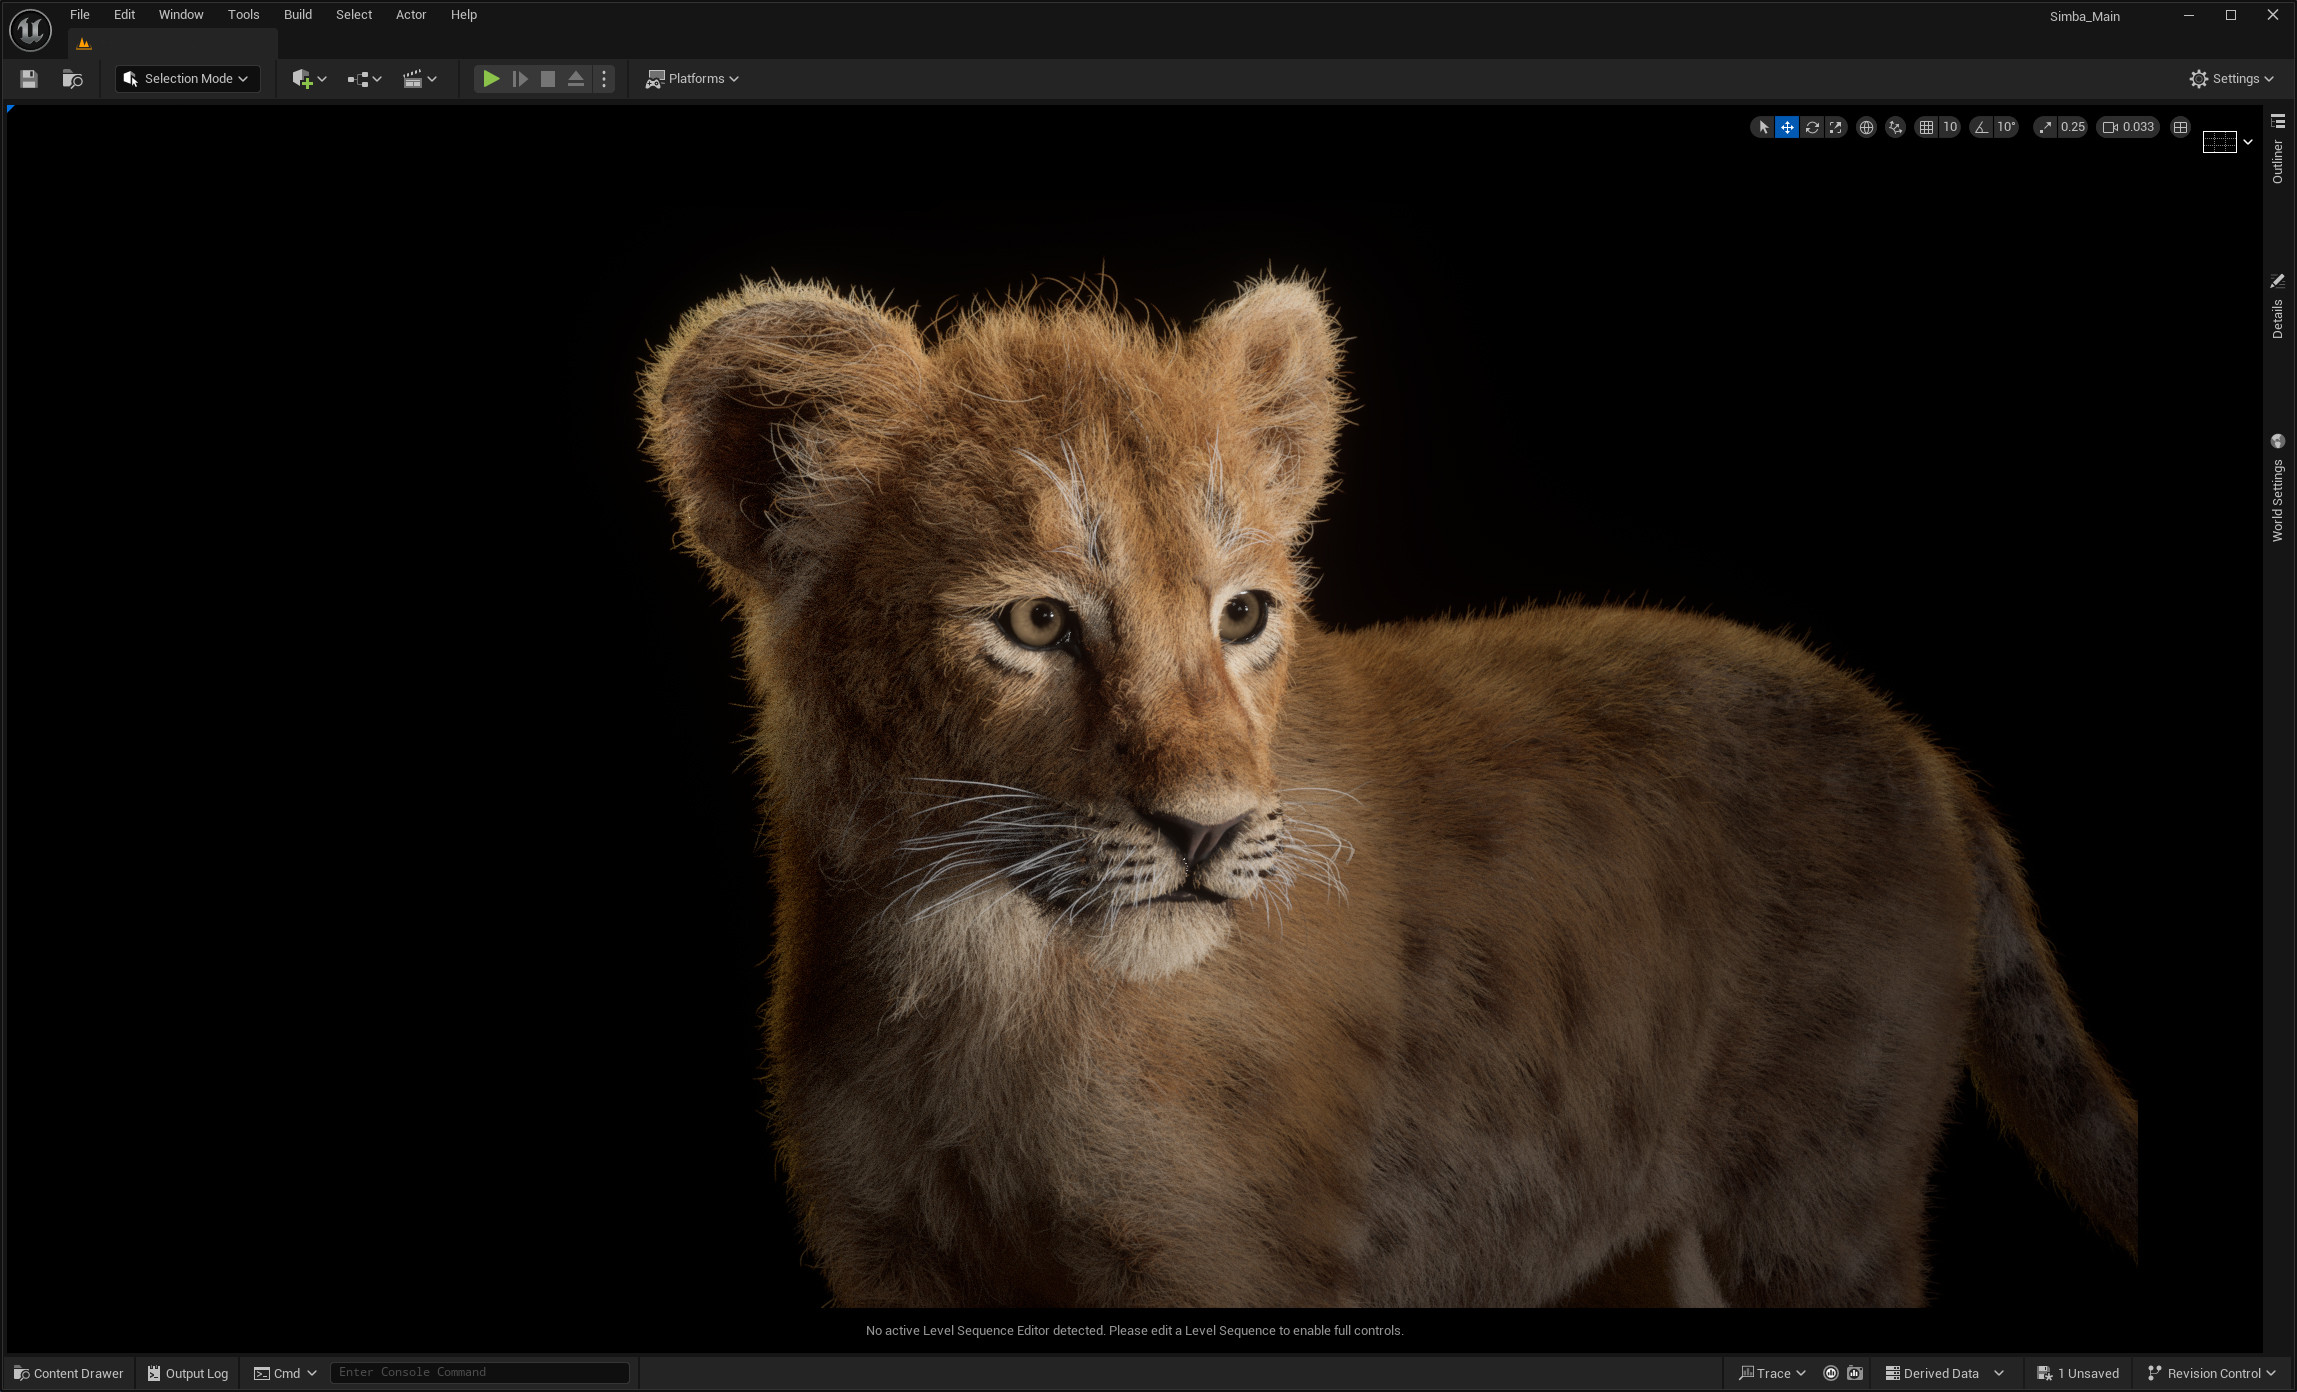Open the Tools menu
This screenshot has height=1392, width=2297.
243,15
